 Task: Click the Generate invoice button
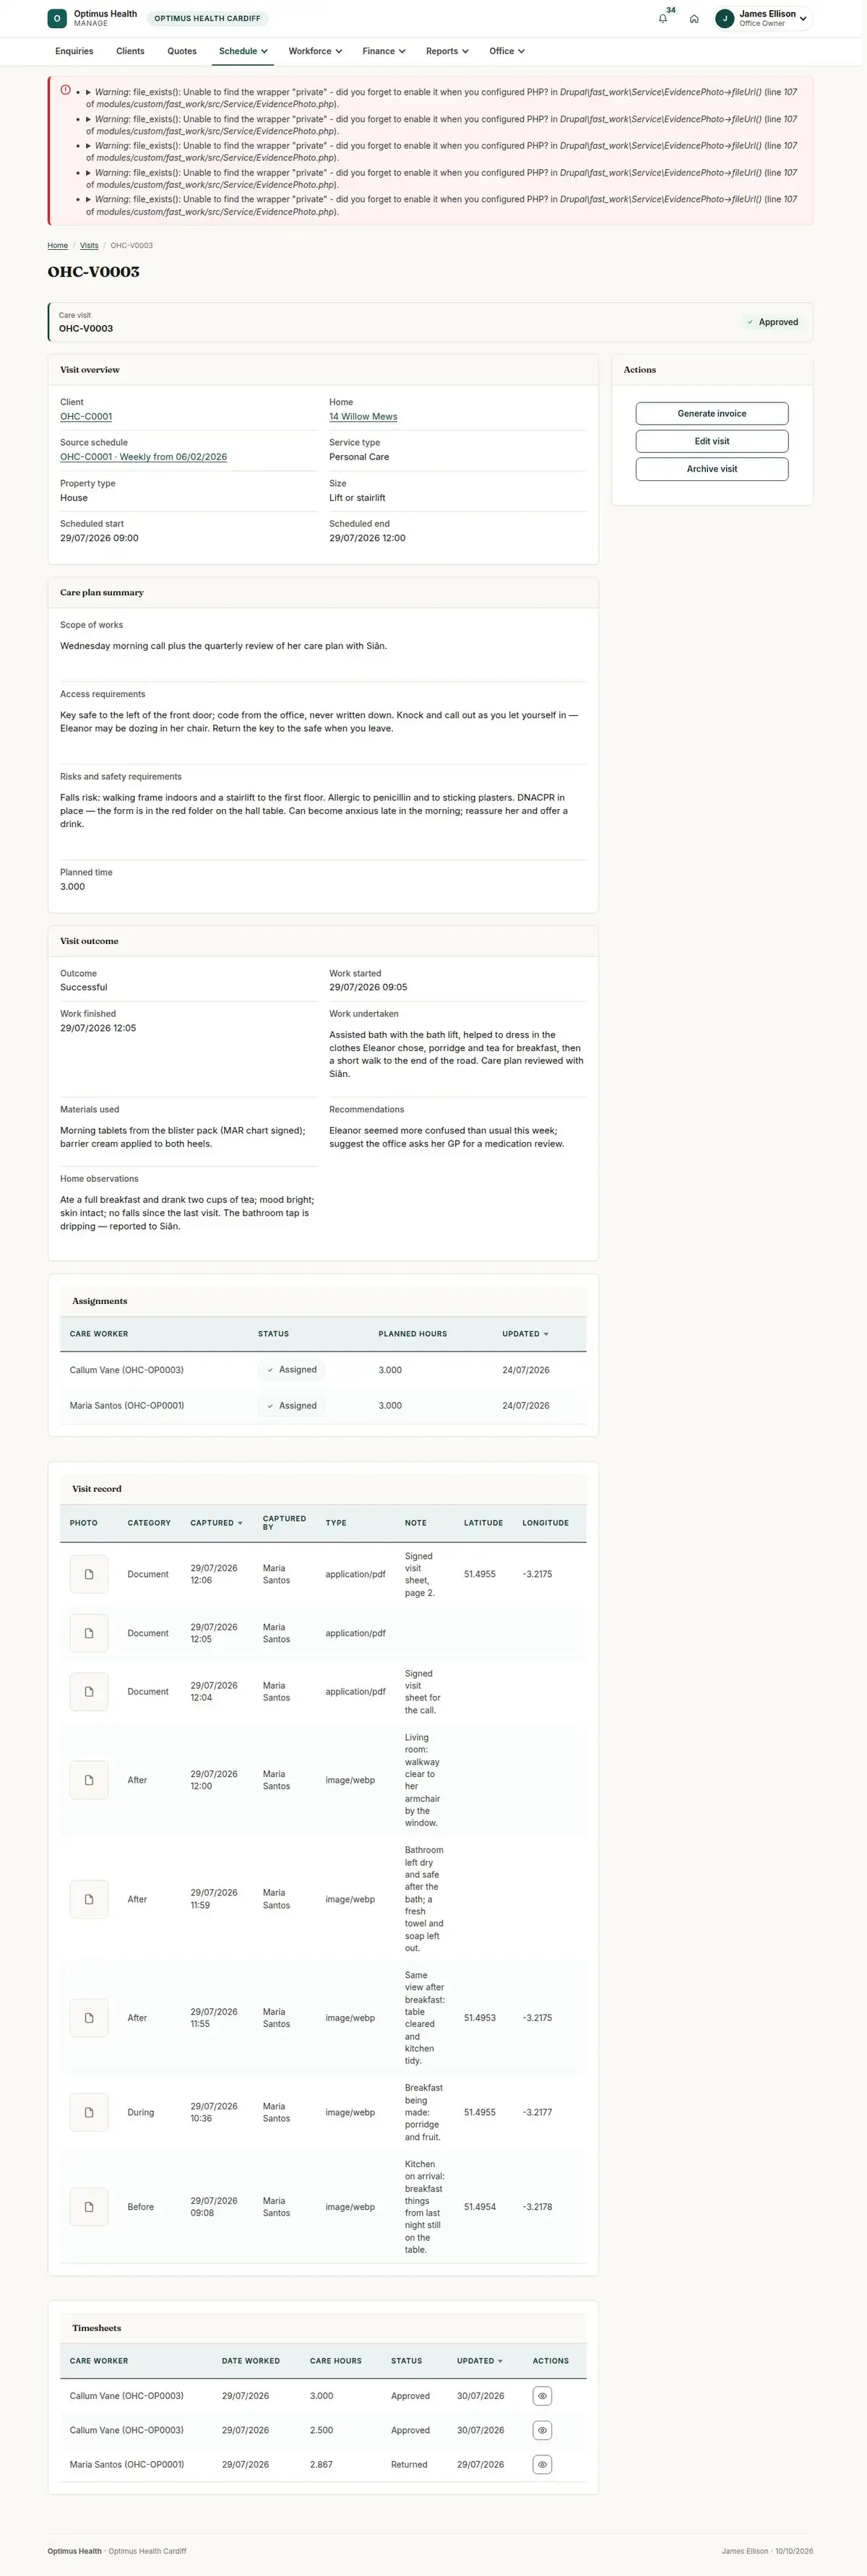(712, 413)
